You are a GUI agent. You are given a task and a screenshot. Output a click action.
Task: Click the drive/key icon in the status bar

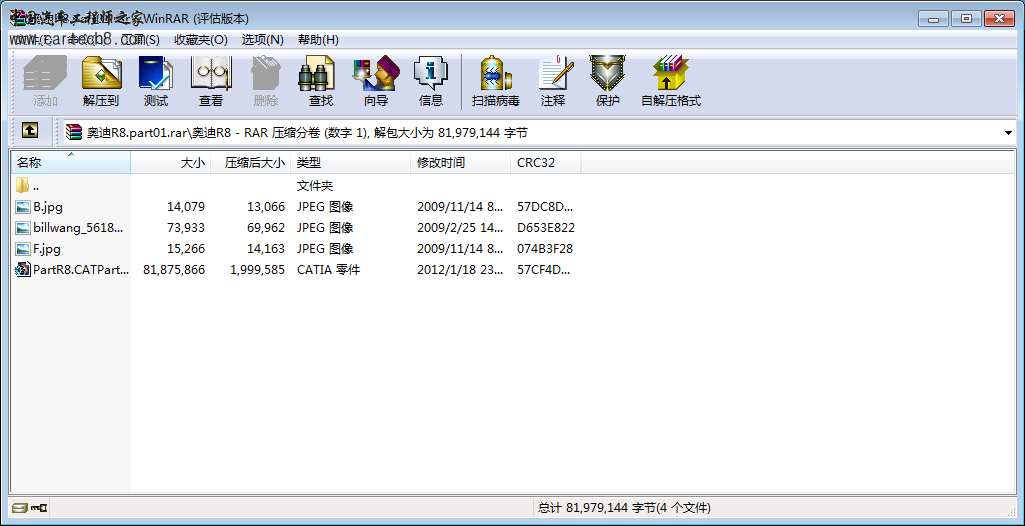[x=30, y=507]
